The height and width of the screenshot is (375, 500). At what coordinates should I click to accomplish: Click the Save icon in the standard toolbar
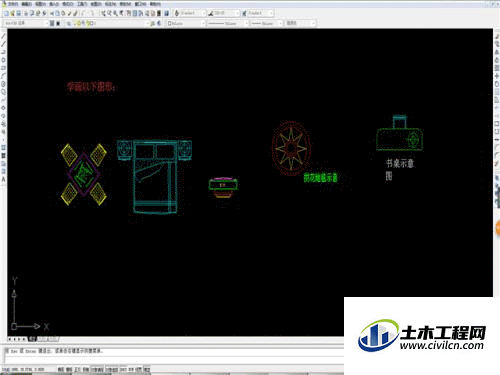click(x=19, y=13)
